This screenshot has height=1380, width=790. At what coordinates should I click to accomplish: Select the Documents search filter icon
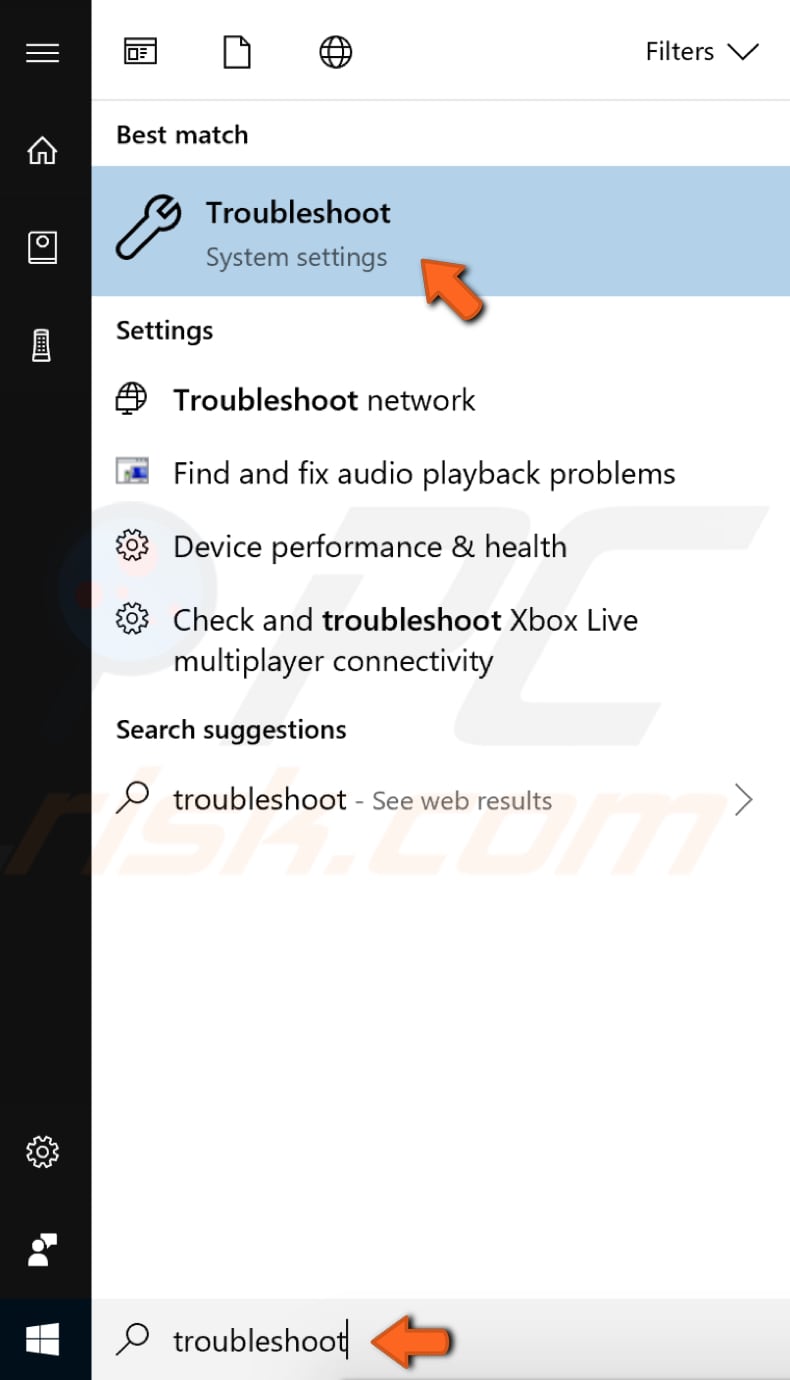click(x=237, y=51)
